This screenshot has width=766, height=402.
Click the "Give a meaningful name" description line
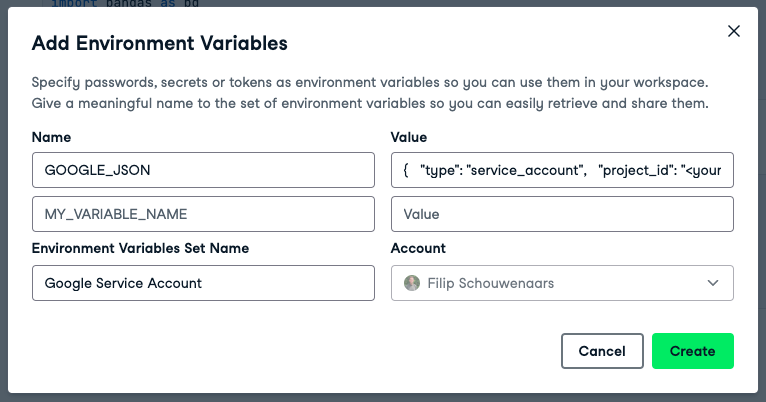[x=370, y=103]
